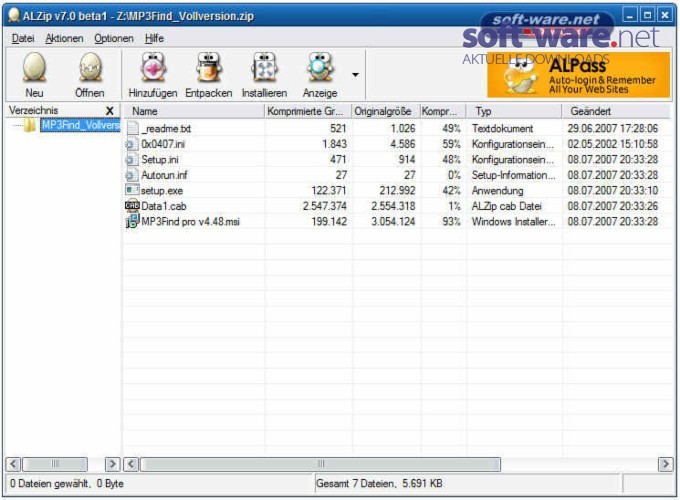Sort by Kompr... ratio column header
The image size is (680, 500).
pos(443,111)
